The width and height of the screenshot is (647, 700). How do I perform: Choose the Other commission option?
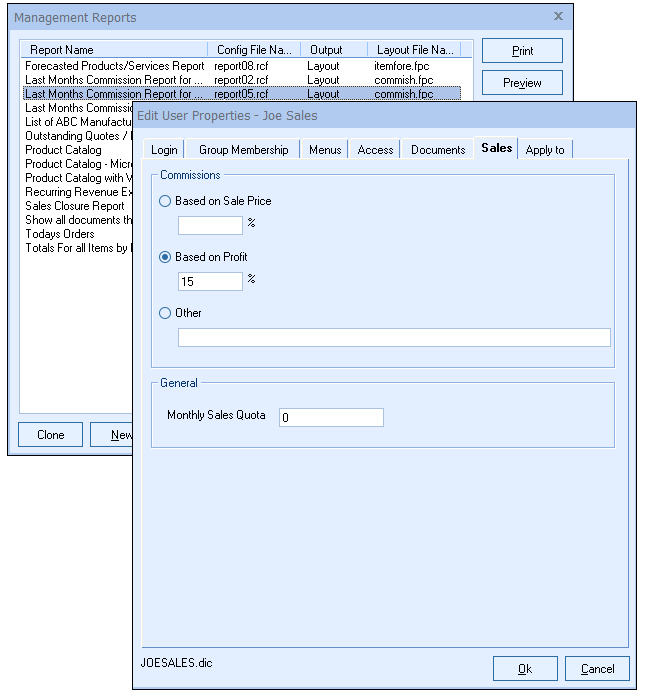coord(166,313)
